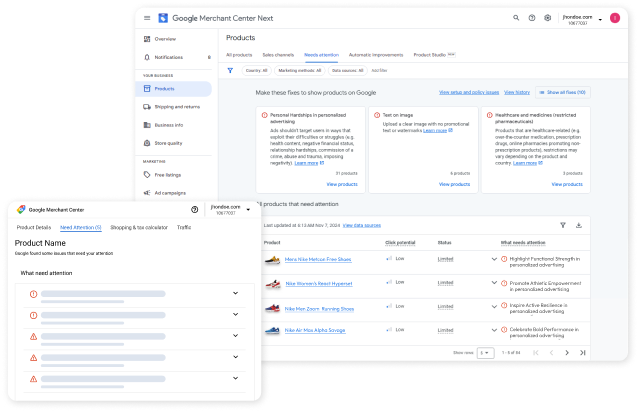Screen dimensions: 639x411
Task: Click the Store quality badge icon
Action: point(147,143)
